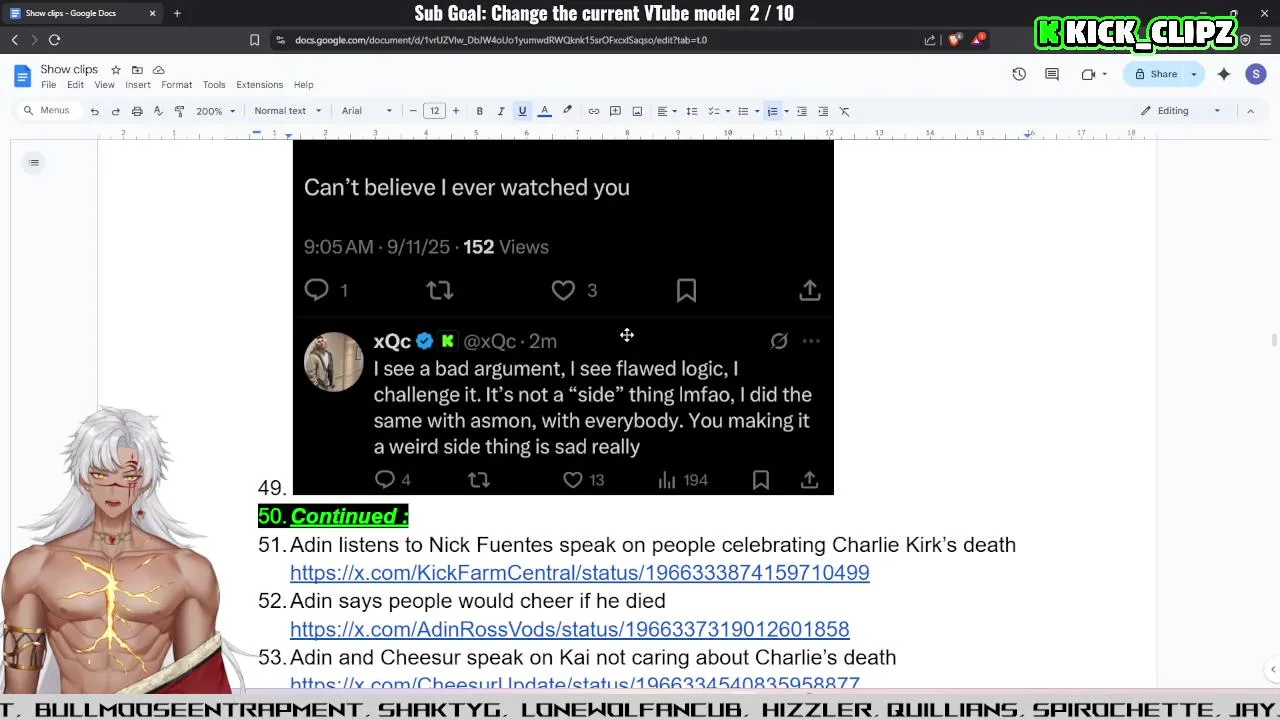Open the Editing mode dropdown
1280x720 pixels.
pos(1181,111)
